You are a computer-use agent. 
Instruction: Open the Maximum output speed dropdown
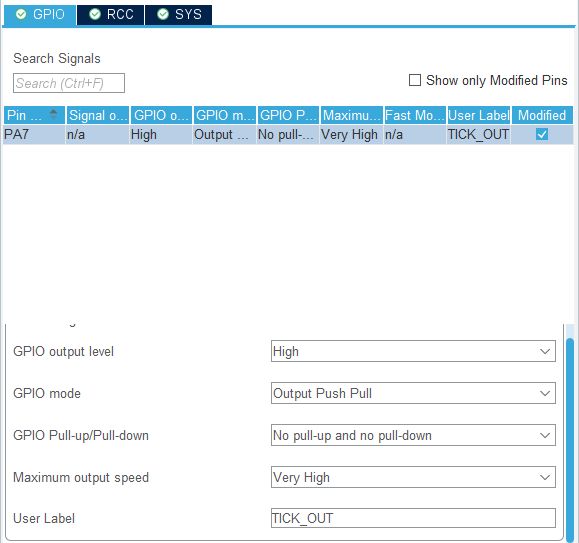click(x=413, y=477)
